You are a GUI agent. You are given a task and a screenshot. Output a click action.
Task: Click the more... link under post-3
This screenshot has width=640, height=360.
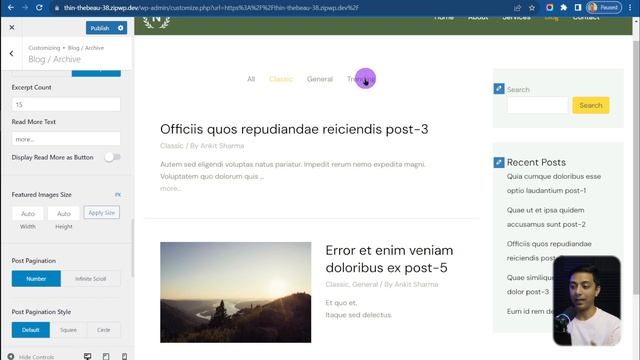coord(171,188)
